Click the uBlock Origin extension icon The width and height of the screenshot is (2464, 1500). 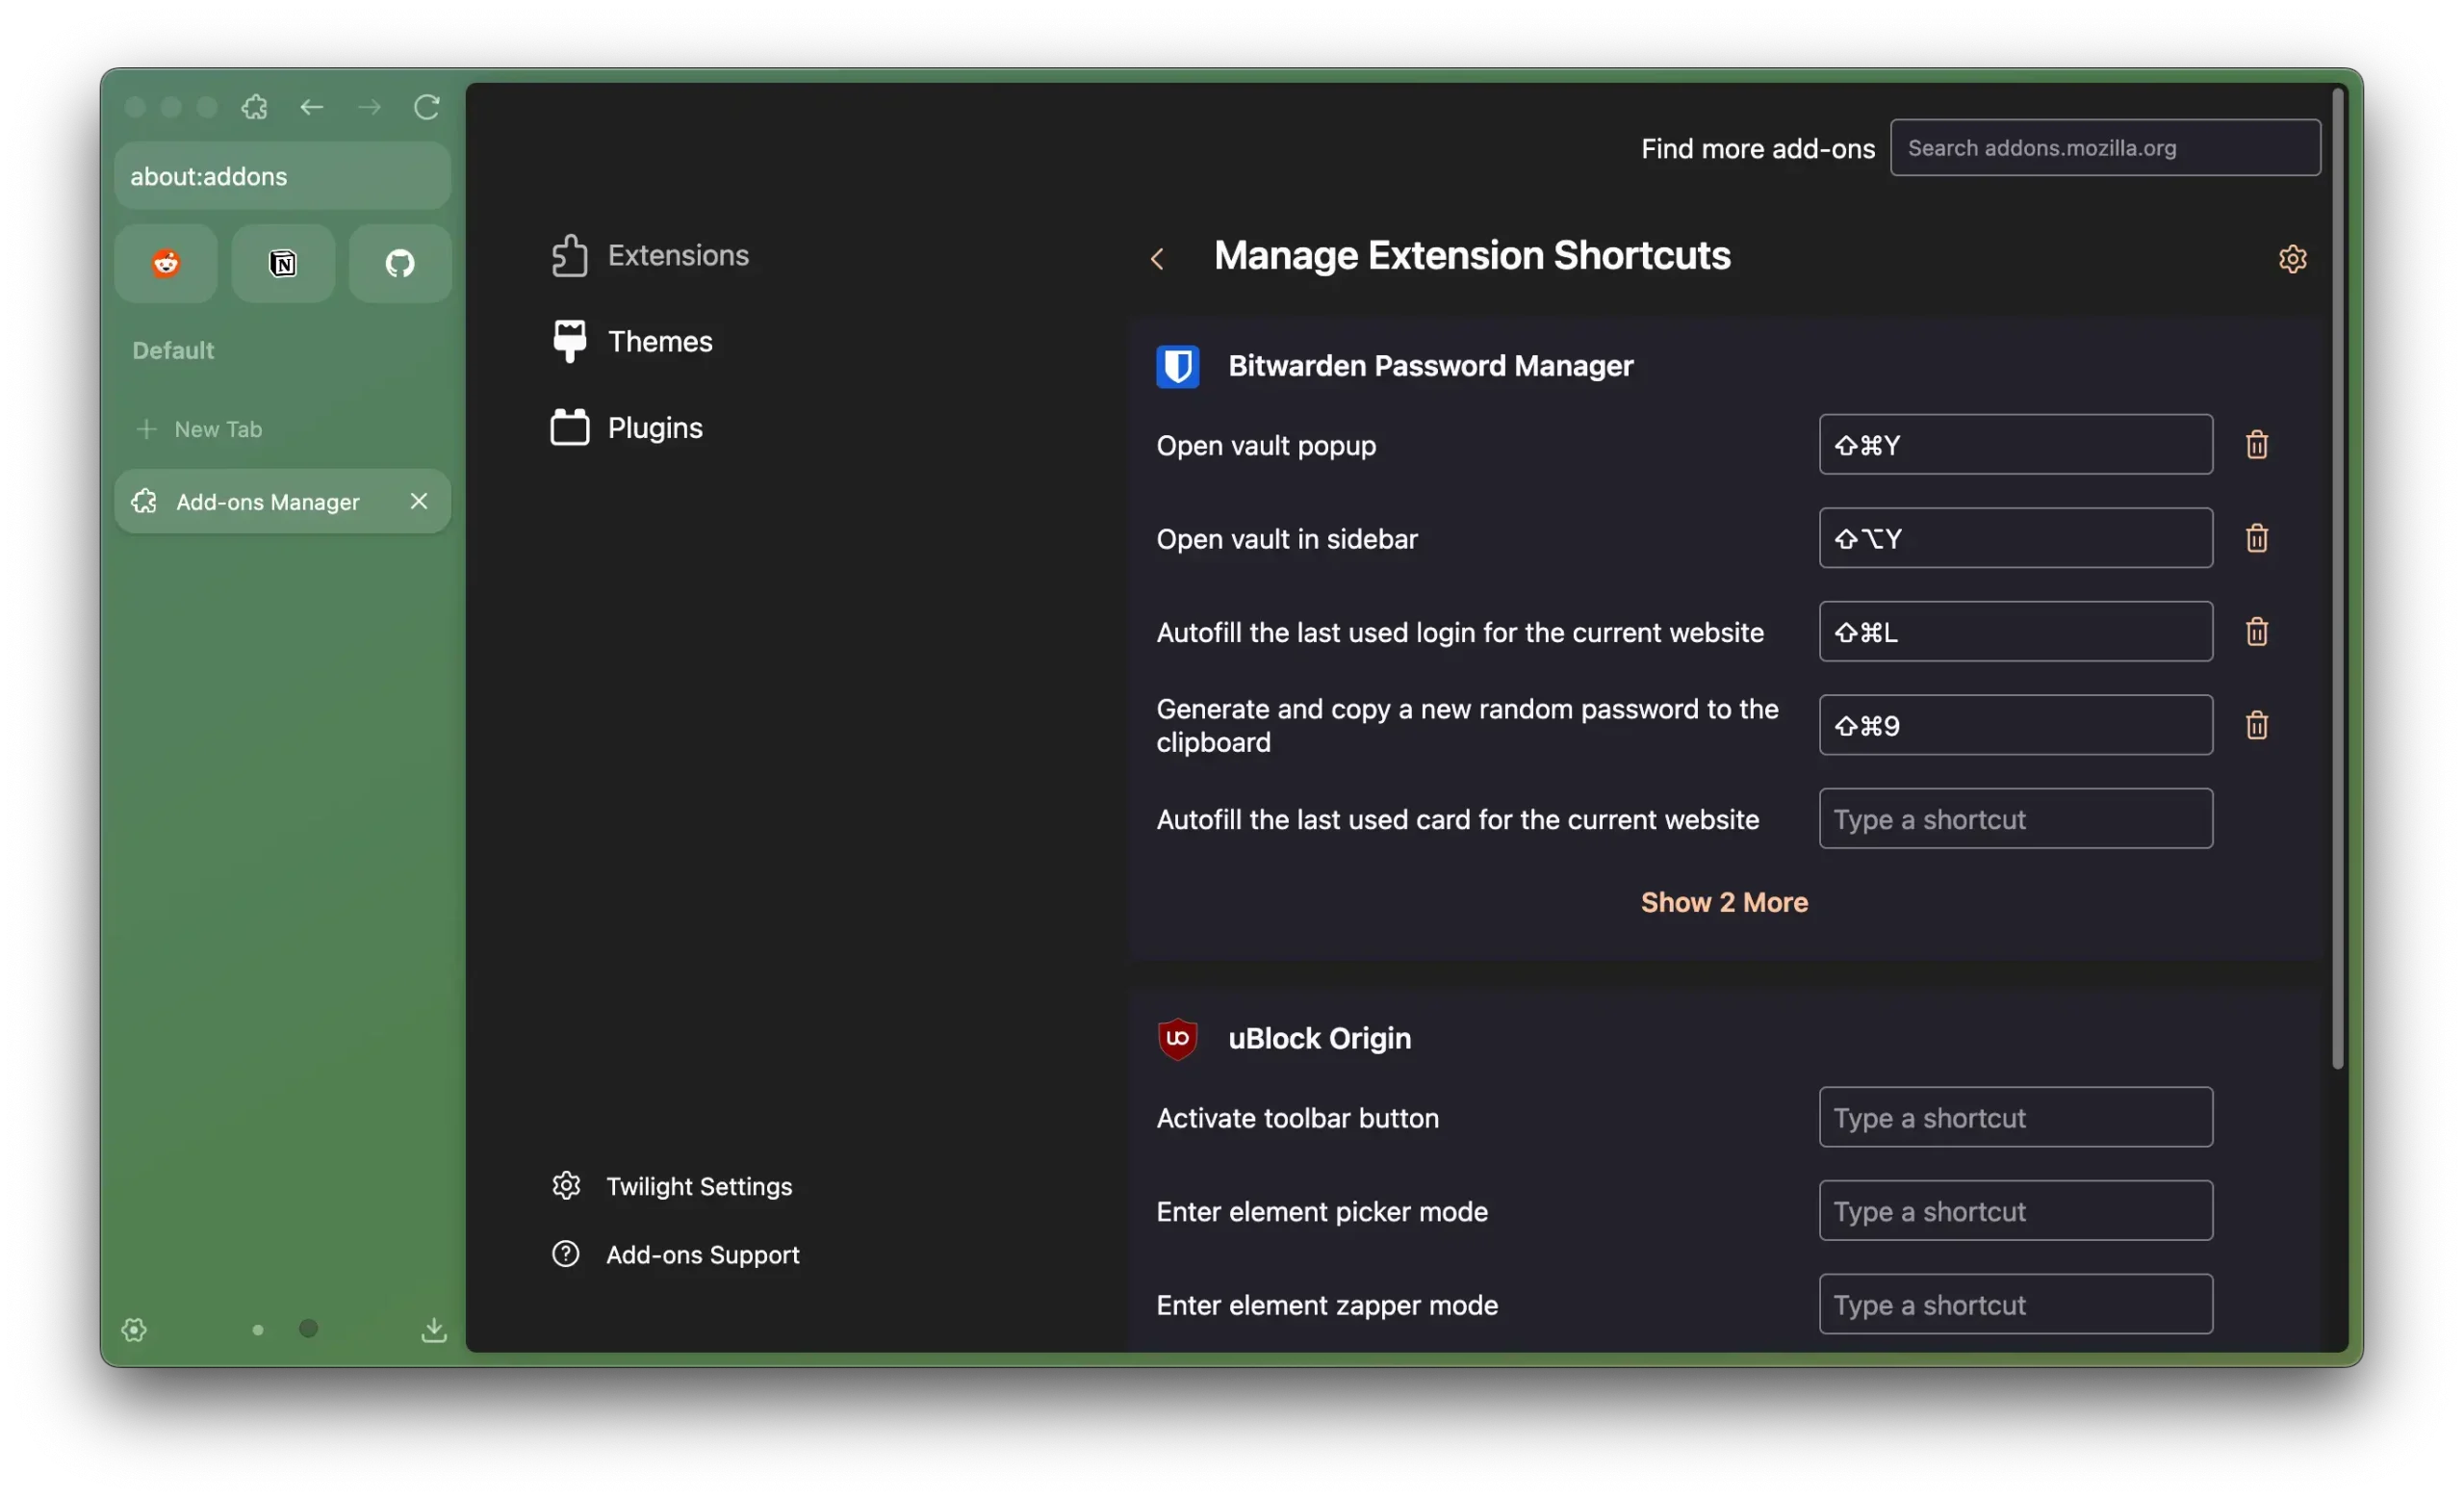point(1176,1038)
